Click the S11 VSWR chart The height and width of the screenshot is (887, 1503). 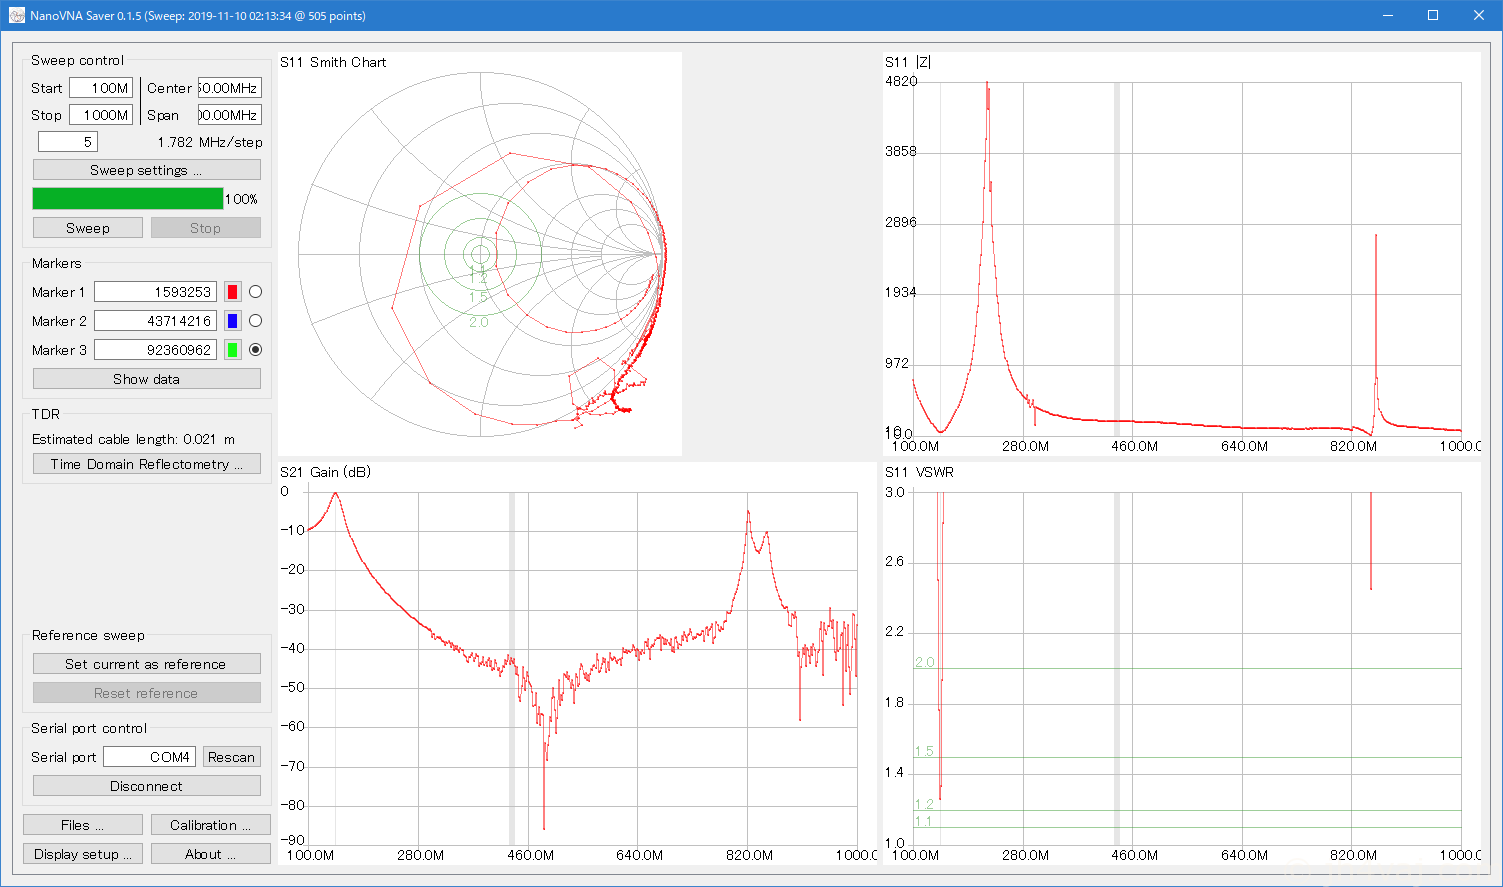(1182, 664)
